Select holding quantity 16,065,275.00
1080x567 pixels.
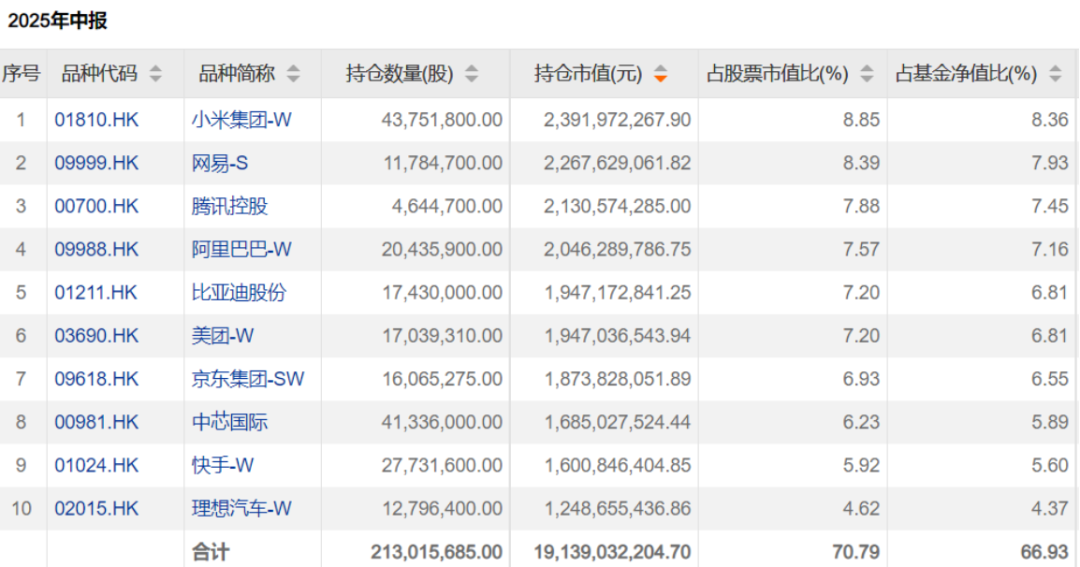coord(443,379)
